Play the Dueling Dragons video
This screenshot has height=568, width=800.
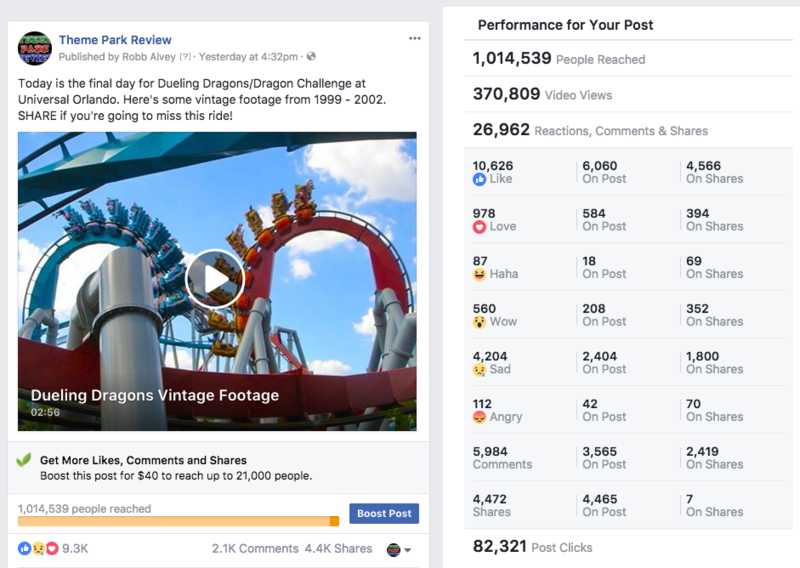point(215,279)
